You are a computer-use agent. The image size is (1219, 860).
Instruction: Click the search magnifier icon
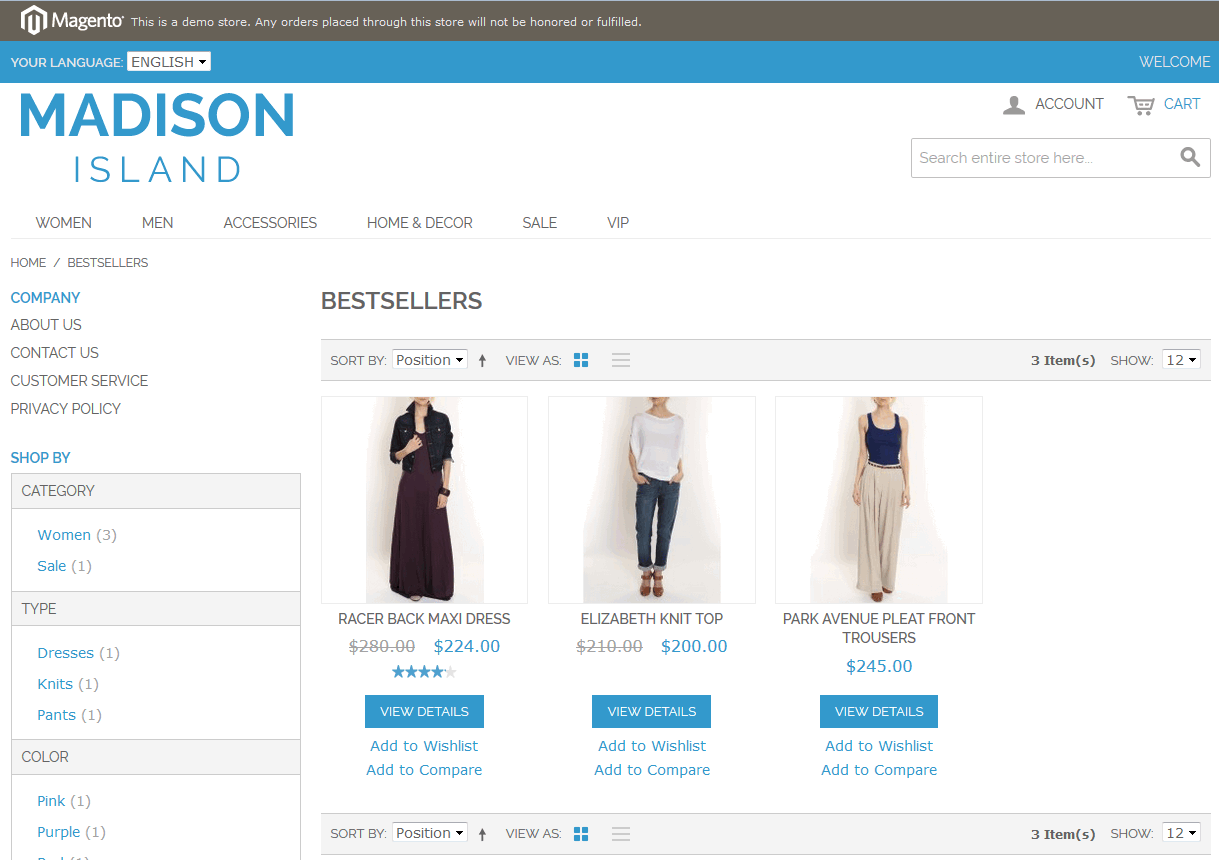1190,157
